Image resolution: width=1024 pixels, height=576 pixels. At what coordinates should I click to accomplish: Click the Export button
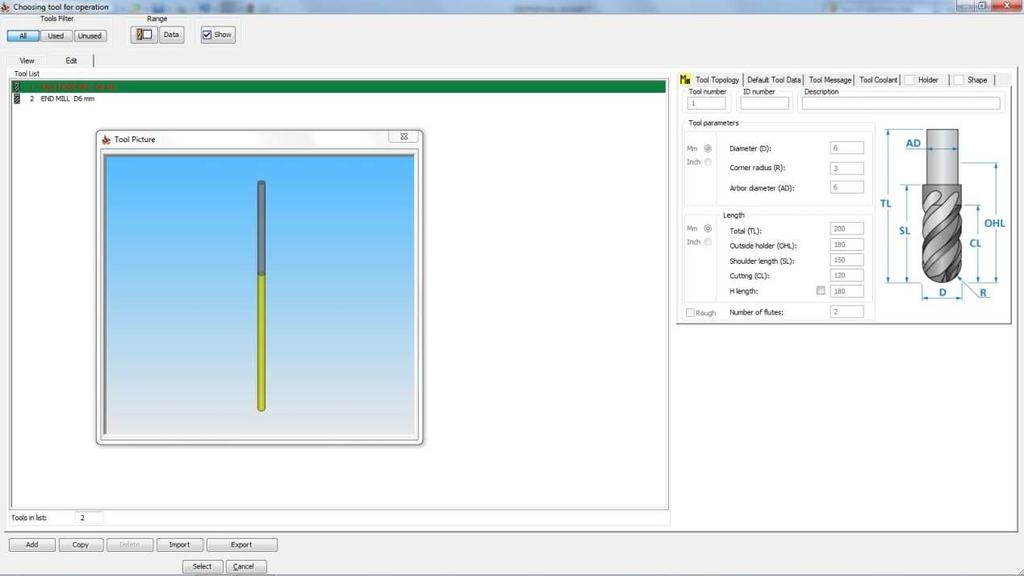[x=242, y=545]
